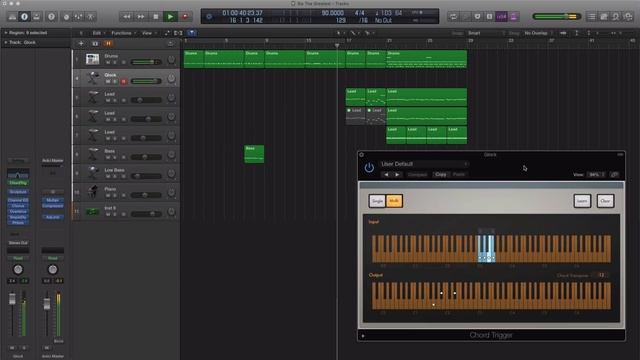Image resolution: width=640 pixels, height=360 pixels.
Task: Toggle the orange catch playhead button
Action: (x=108, y=44)
